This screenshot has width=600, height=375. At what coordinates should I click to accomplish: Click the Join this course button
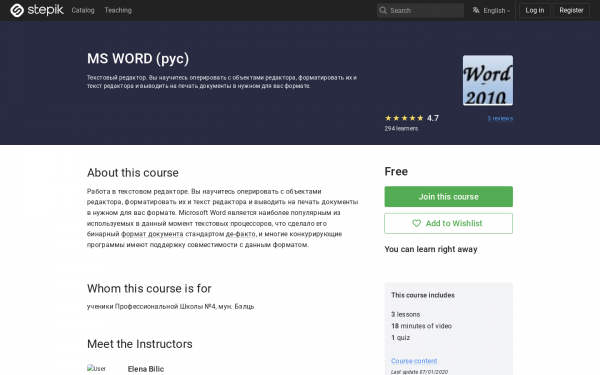[448, 197]
